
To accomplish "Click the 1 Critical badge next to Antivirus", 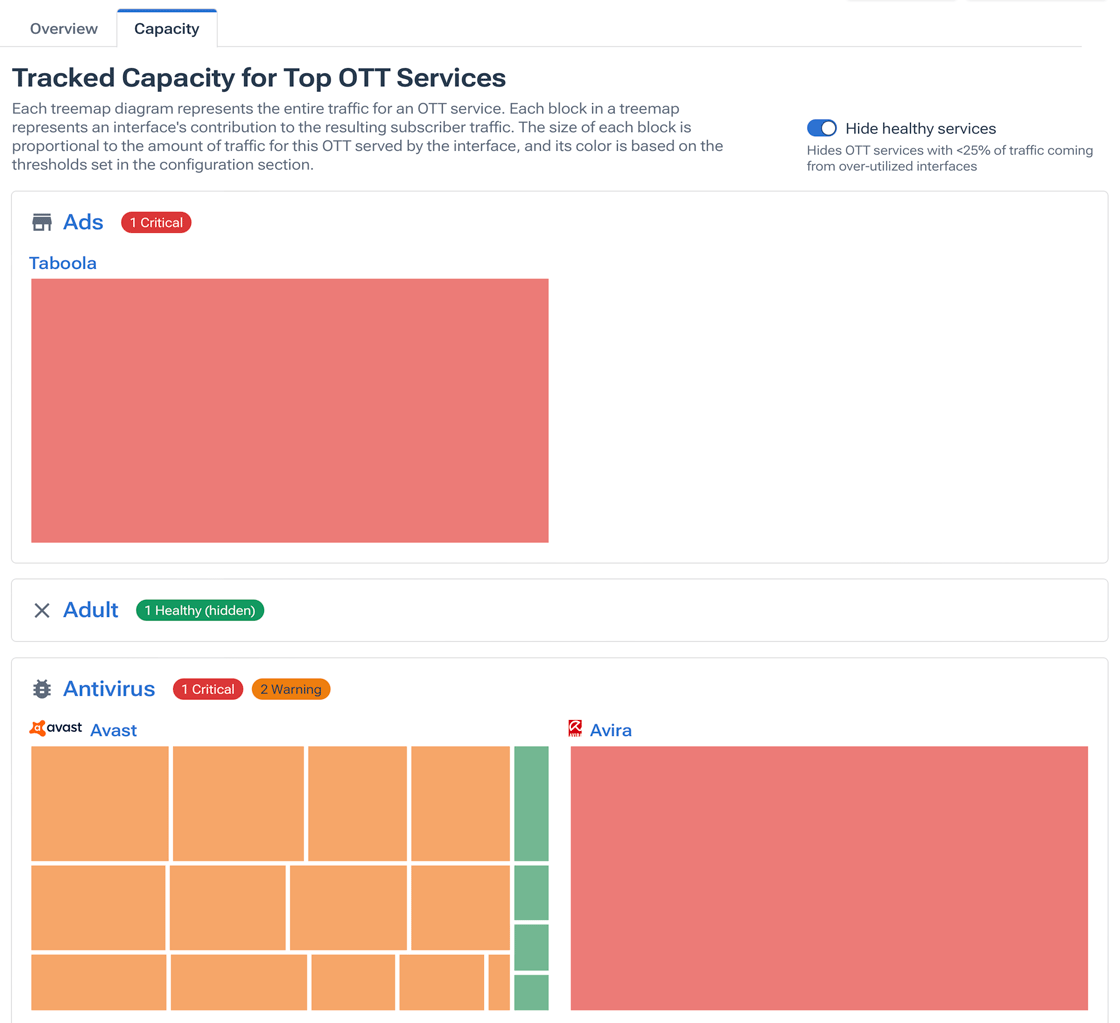I will point(207,689).
